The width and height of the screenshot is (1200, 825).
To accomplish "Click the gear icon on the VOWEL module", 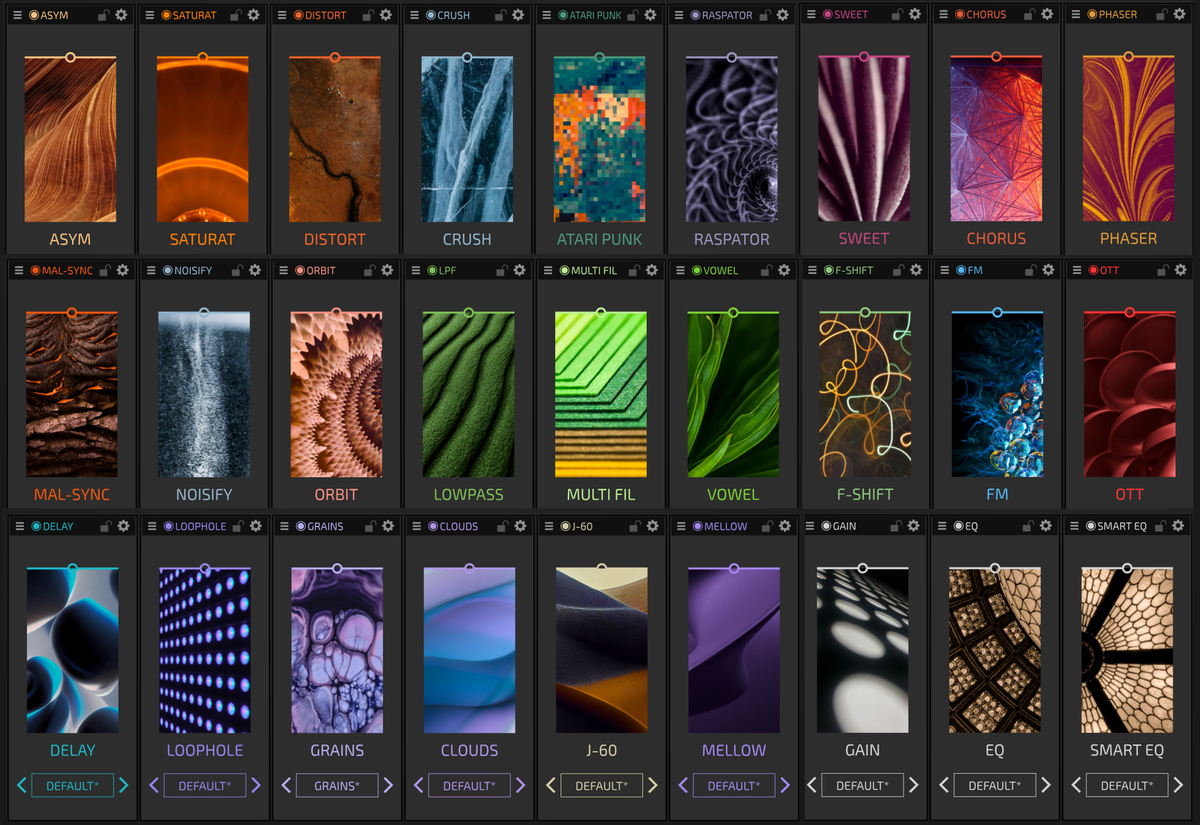I will (783, 269).
